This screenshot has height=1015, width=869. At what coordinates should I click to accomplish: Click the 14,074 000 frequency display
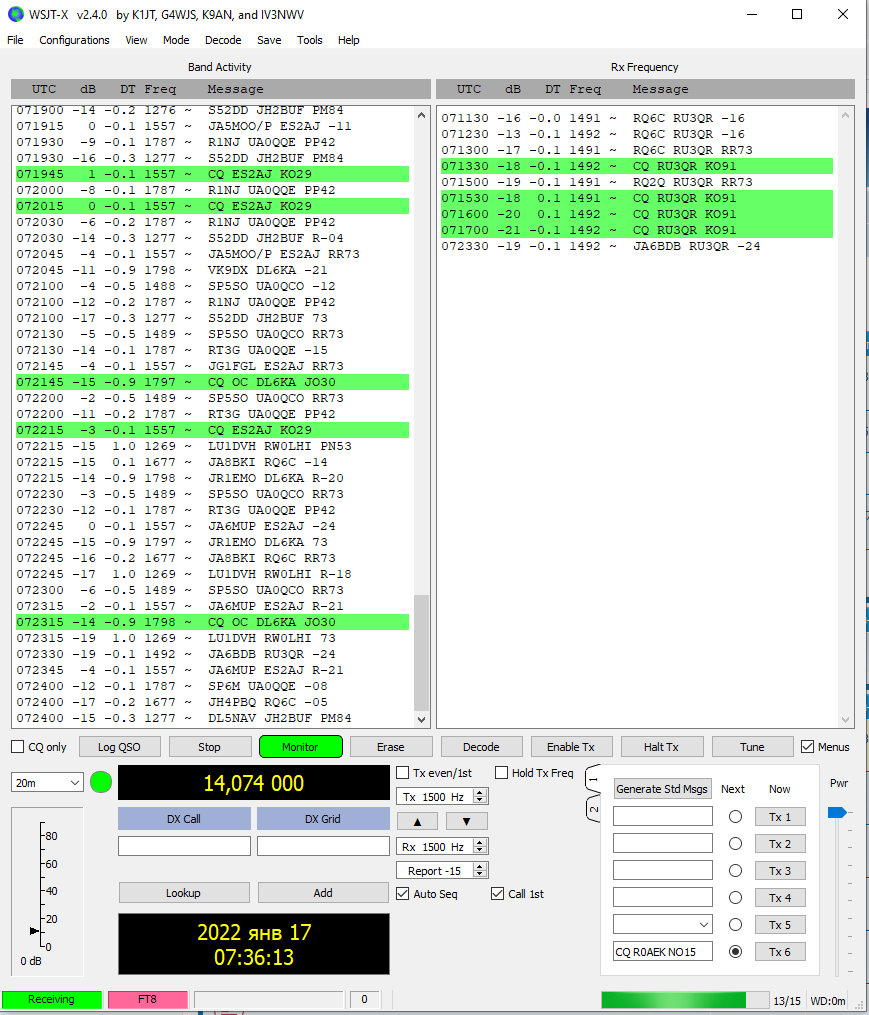tap(254, 783)
